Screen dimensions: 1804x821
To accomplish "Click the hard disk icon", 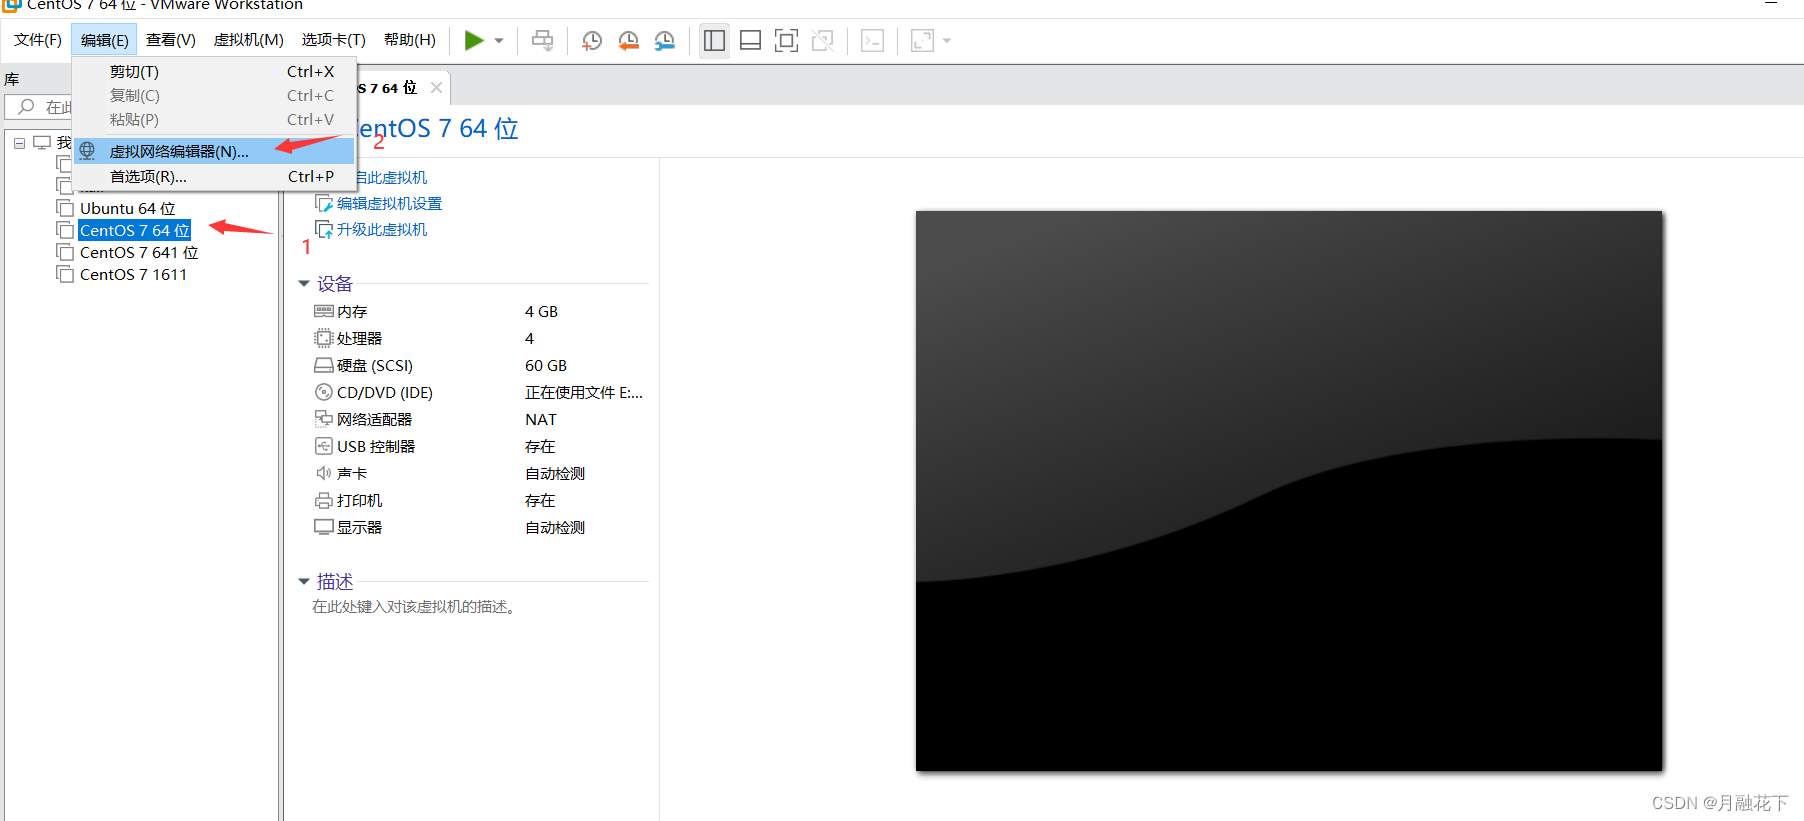I will (x=324, y=365).
